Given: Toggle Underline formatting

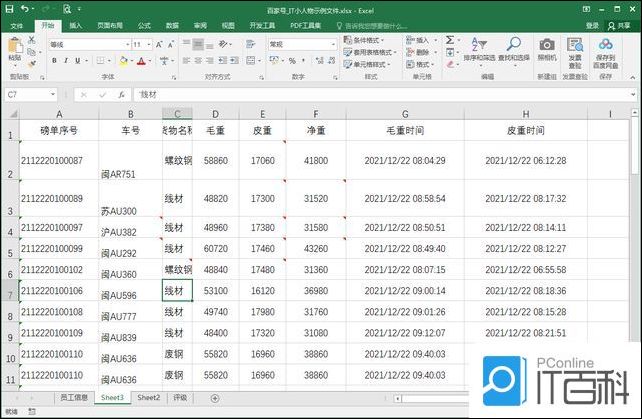Looking at the screenshot, I should [x=77, y=61].
